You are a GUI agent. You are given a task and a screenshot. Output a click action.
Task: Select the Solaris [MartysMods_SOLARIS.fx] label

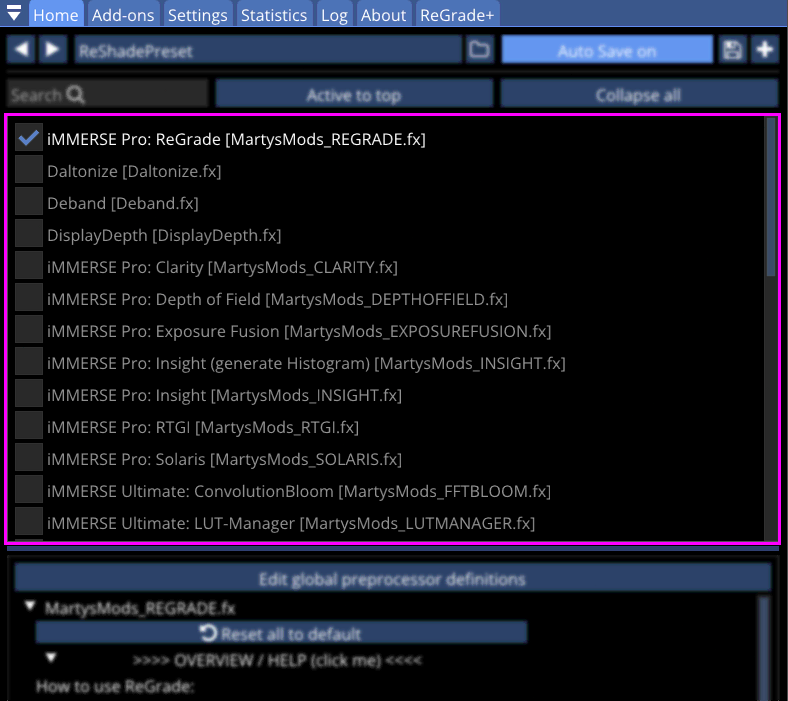(x=224, y=459)
